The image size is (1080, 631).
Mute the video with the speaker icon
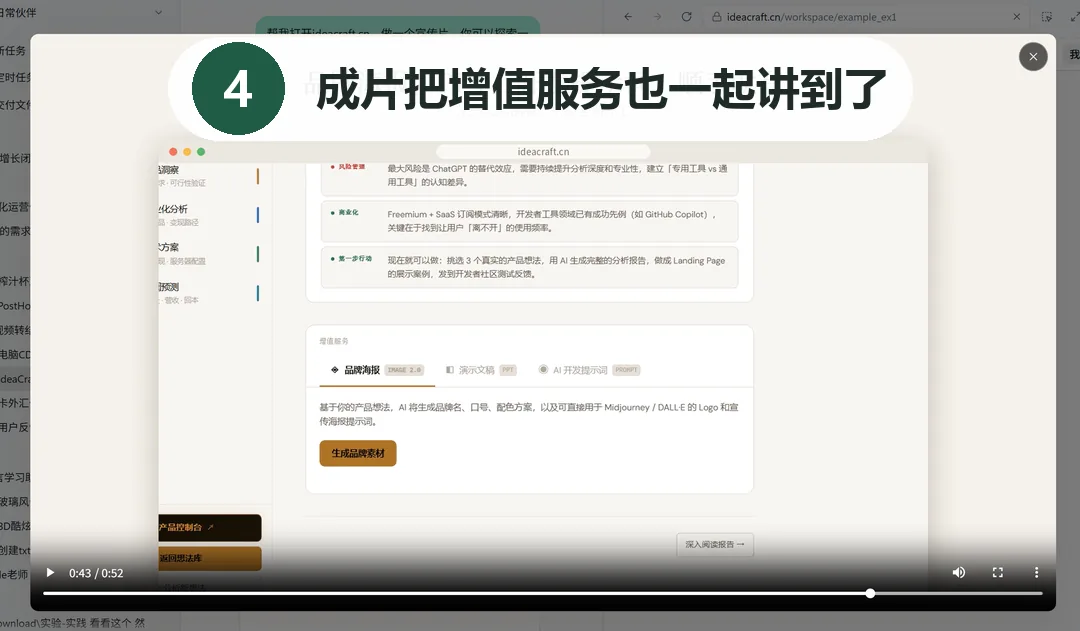pos(959,572)
